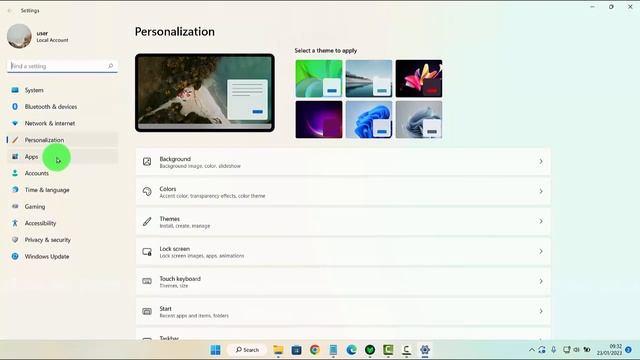Open the Settings gear icon on taskbar
The height and width of the screenshot is (360, 640).
coord(425,350)
